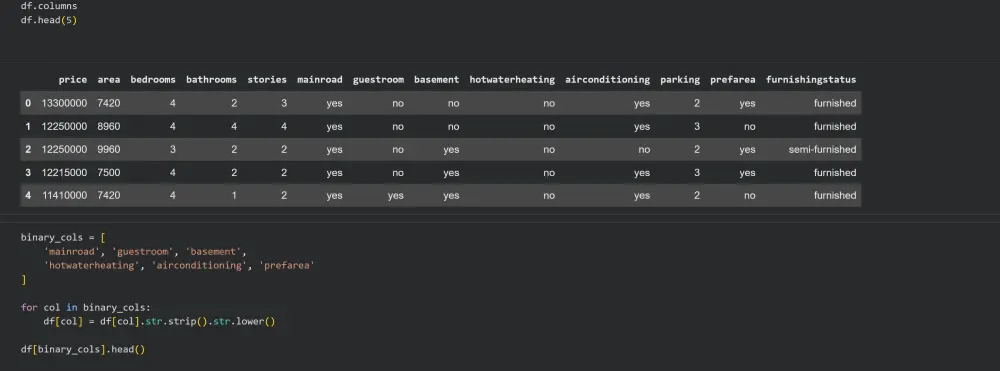Click parking value 3 in row 1

click(x=696, y=127)
